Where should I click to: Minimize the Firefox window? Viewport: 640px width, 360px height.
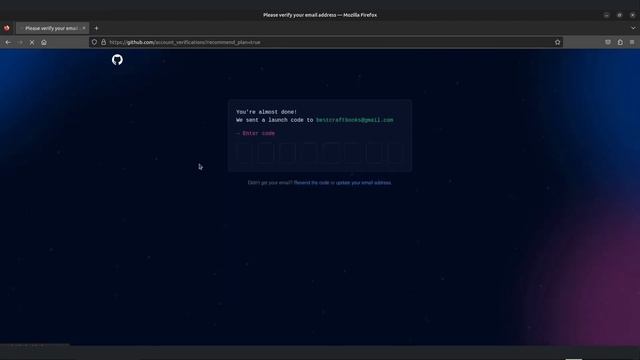[607, 15]
